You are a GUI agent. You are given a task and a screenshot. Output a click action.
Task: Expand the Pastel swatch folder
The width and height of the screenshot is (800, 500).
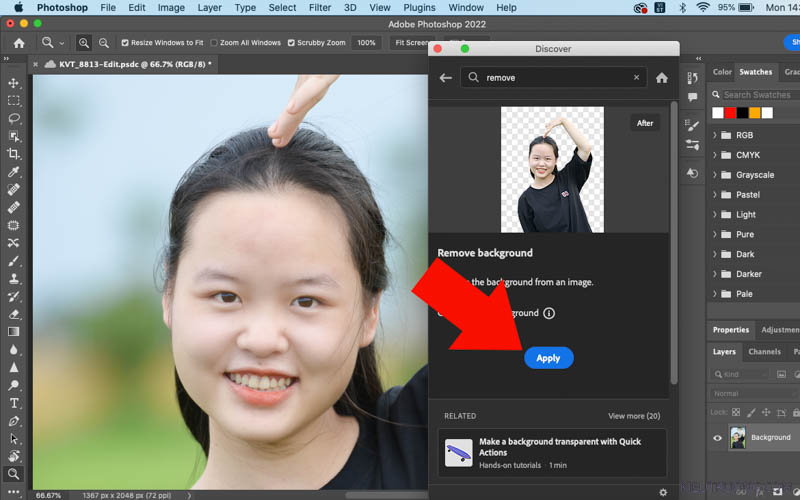[715, 195]
